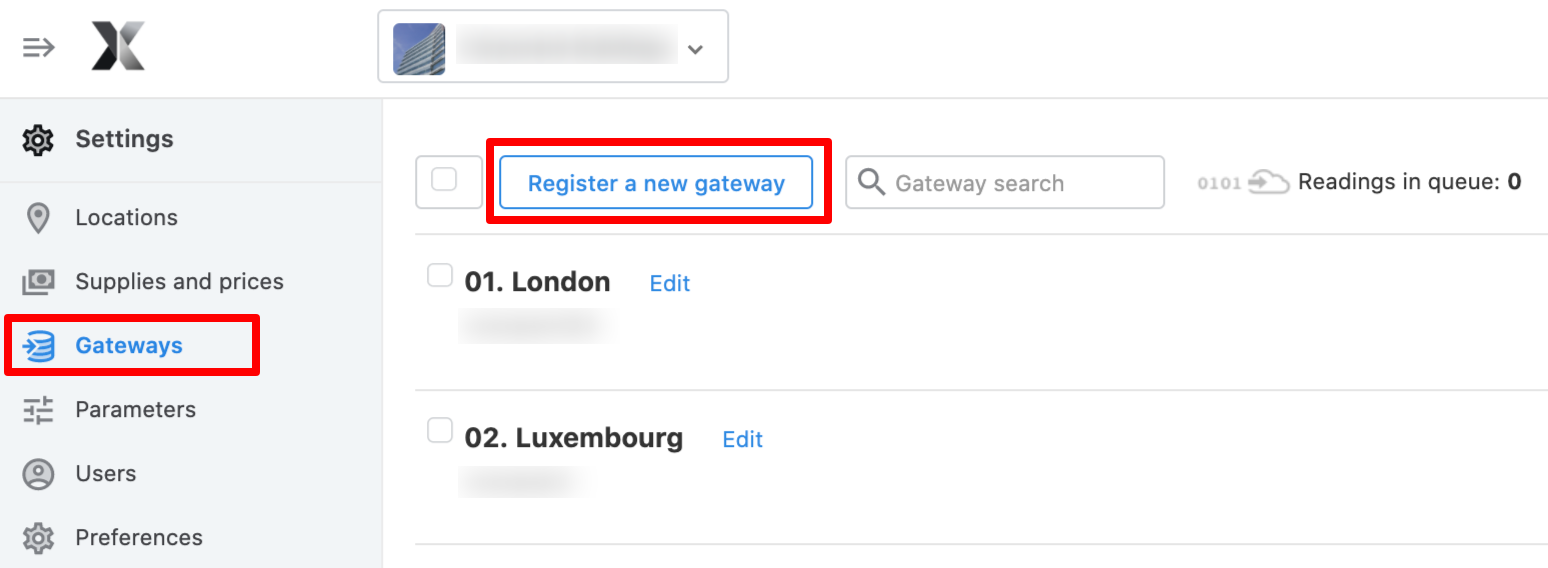Click the Settings gear icon in sidebar header
This screenshot has height=568, width=1548.
tap(38, 139)
